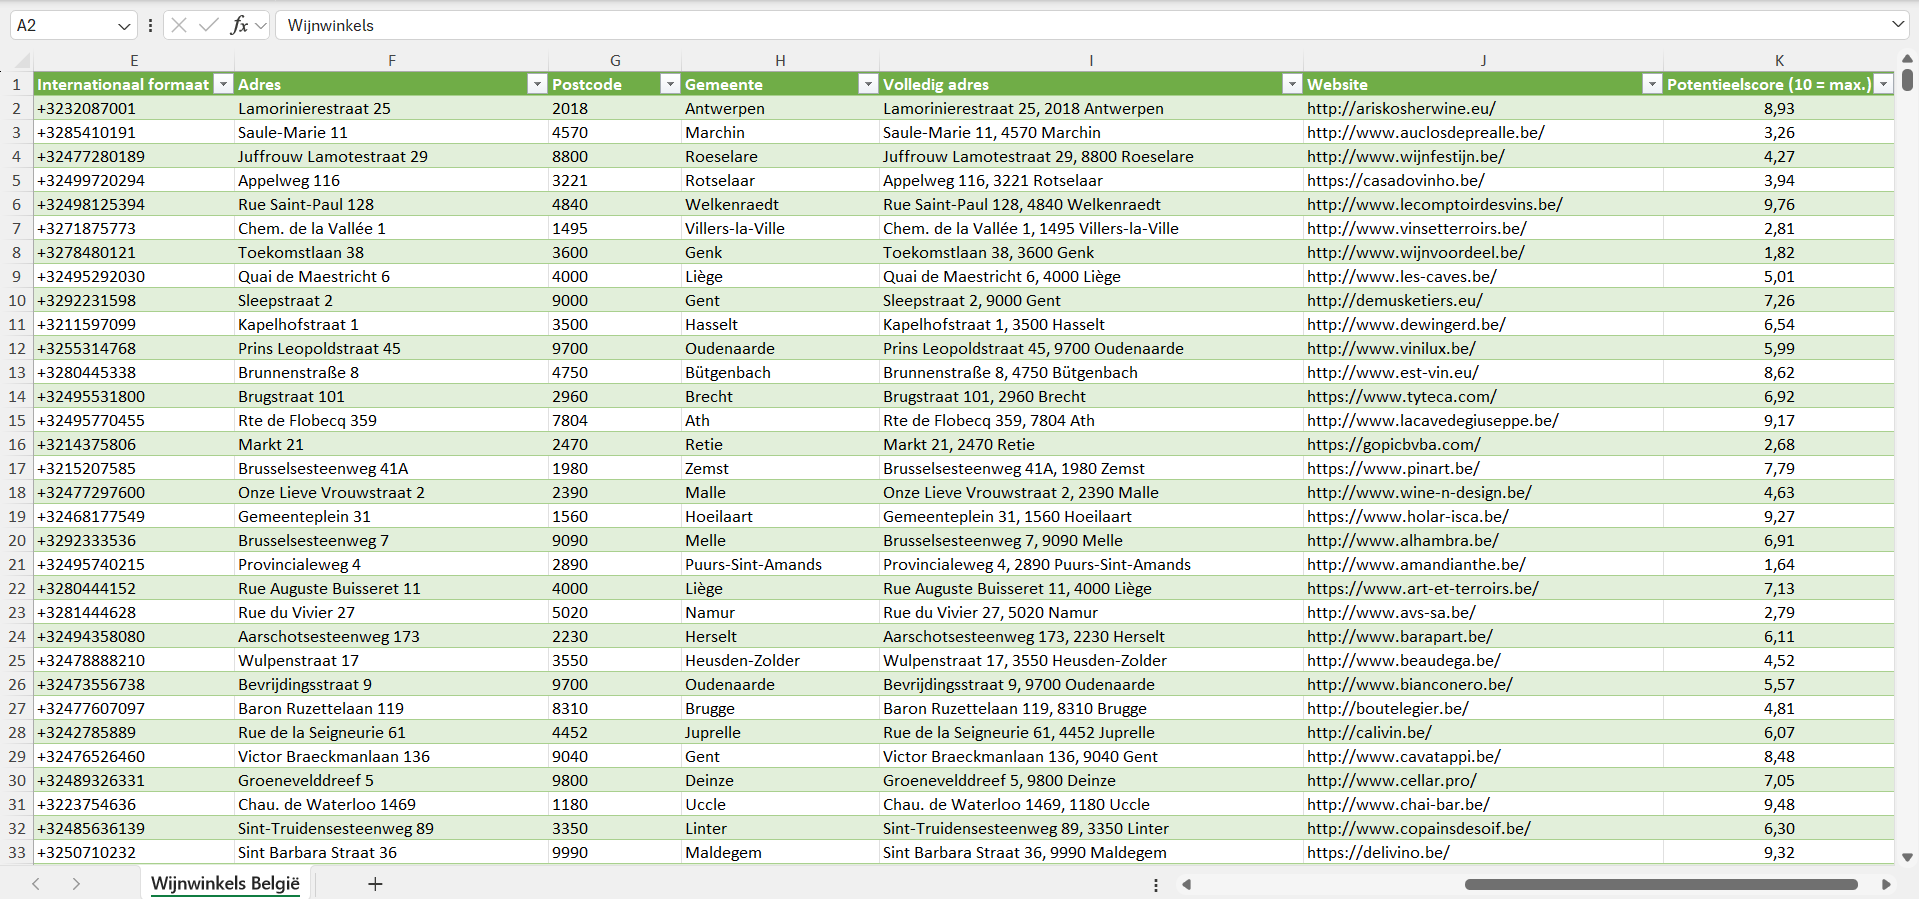Click in the formula bar input field
The width and height of the screenshot is (1919, 899).
tap(1000, 25)
